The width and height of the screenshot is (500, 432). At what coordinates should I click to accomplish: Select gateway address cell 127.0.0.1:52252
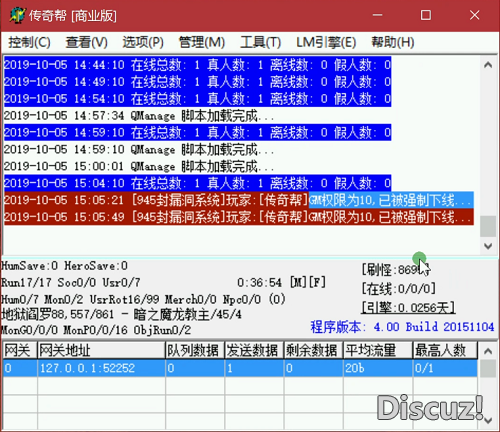101,368
